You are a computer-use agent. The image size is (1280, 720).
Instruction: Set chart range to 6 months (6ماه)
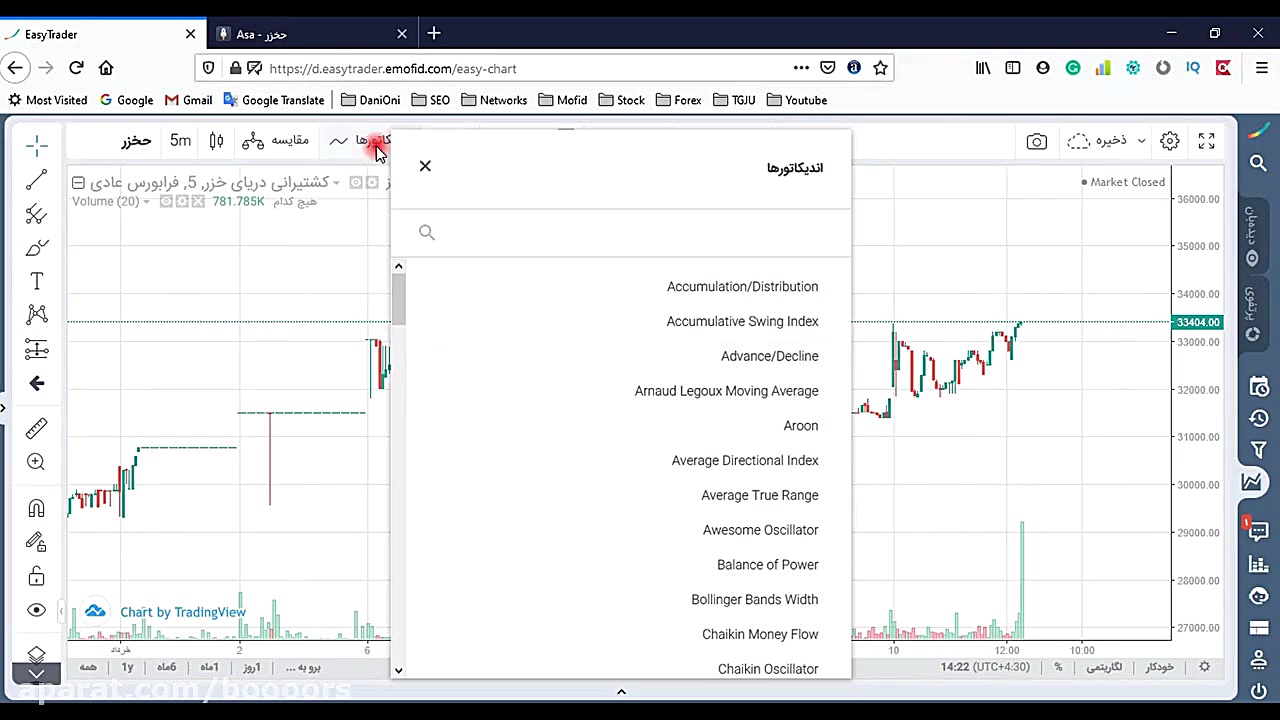tap(166, 667)
